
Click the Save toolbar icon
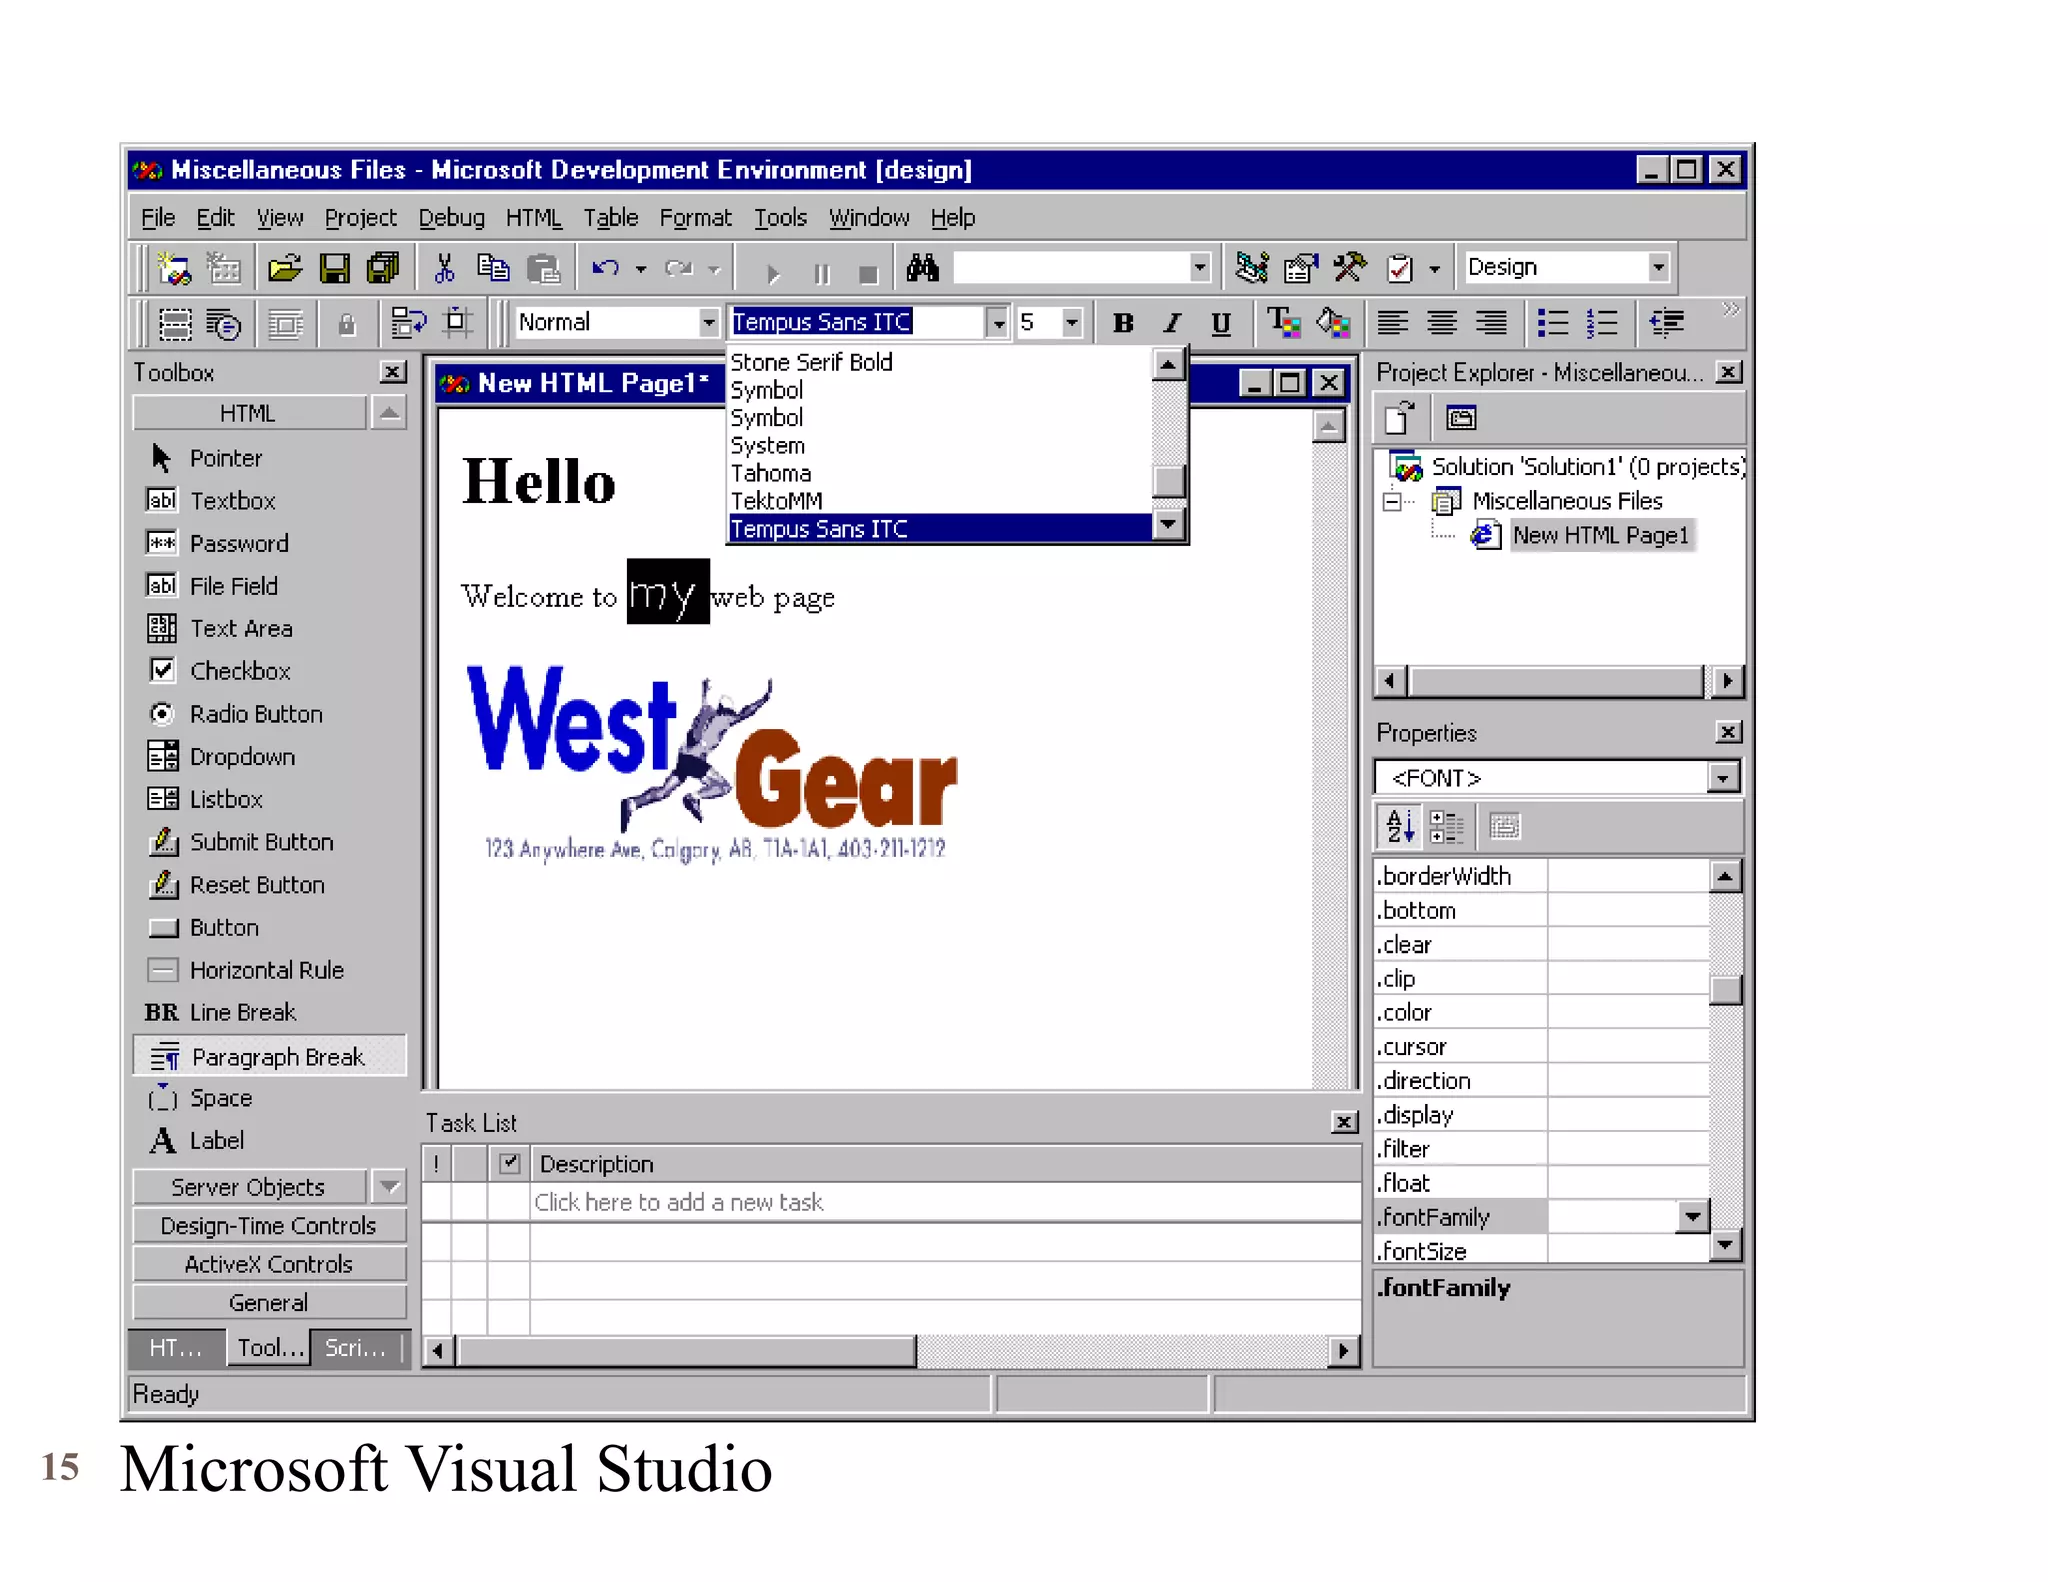click(334, 268)
